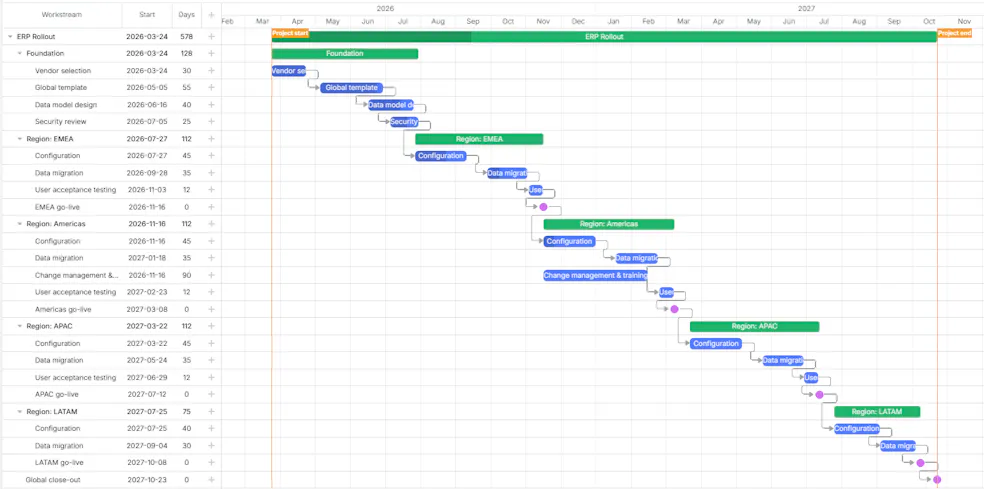Select the Vendor selection task bar
Image resolution: width=984 pixels, height=489 pixels.
click(289, 71)
